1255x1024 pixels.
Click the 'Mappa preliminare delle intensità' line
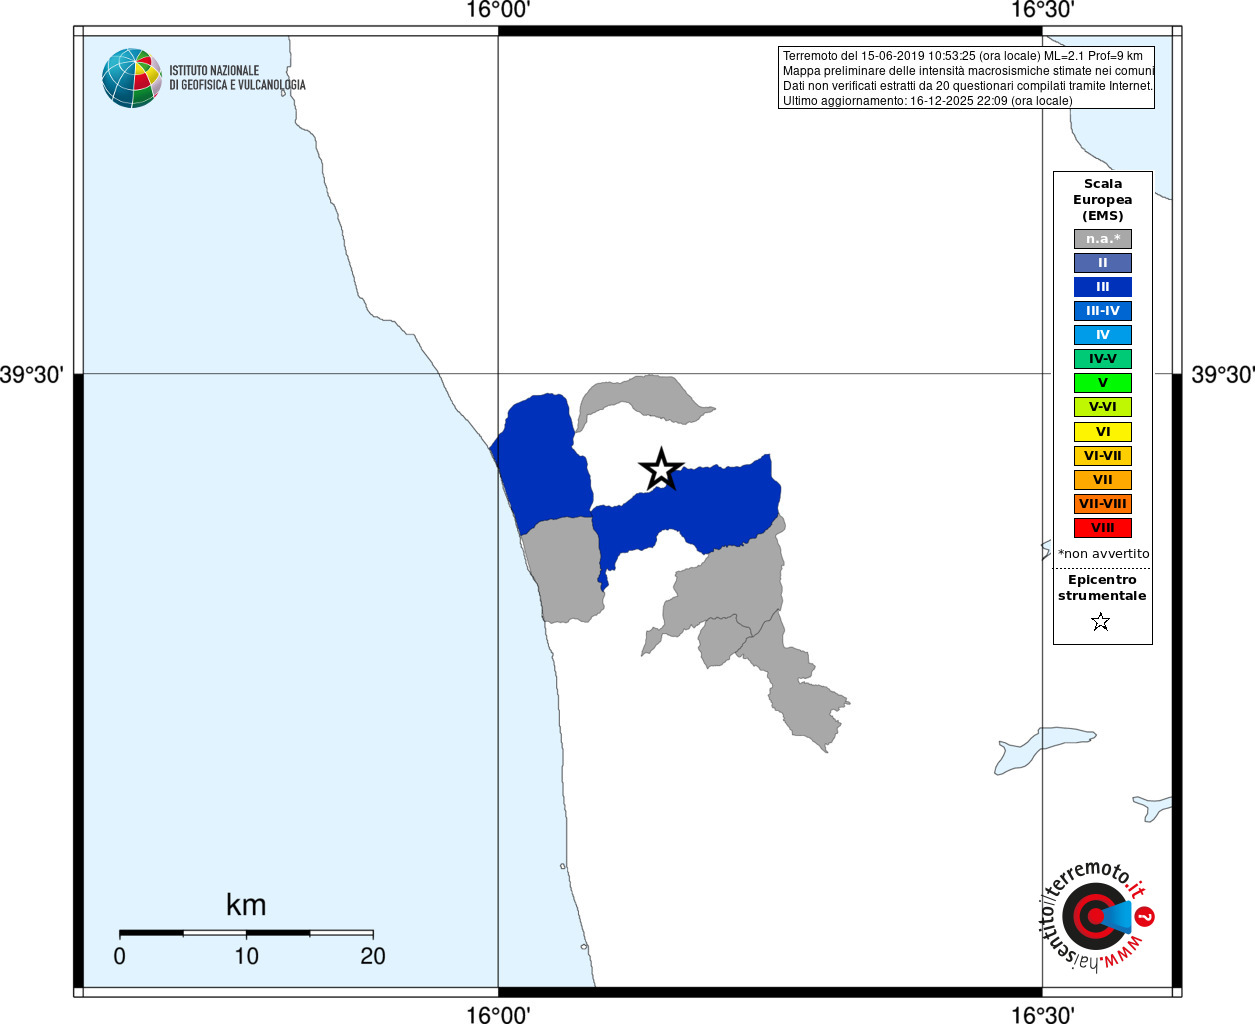click(968, 71)
